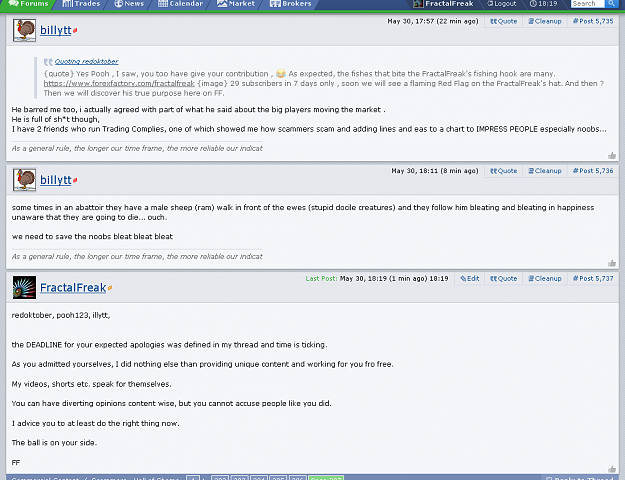Open permalink for Post 5,737
The height and width of the screenshot is (480, 625).
593,279
